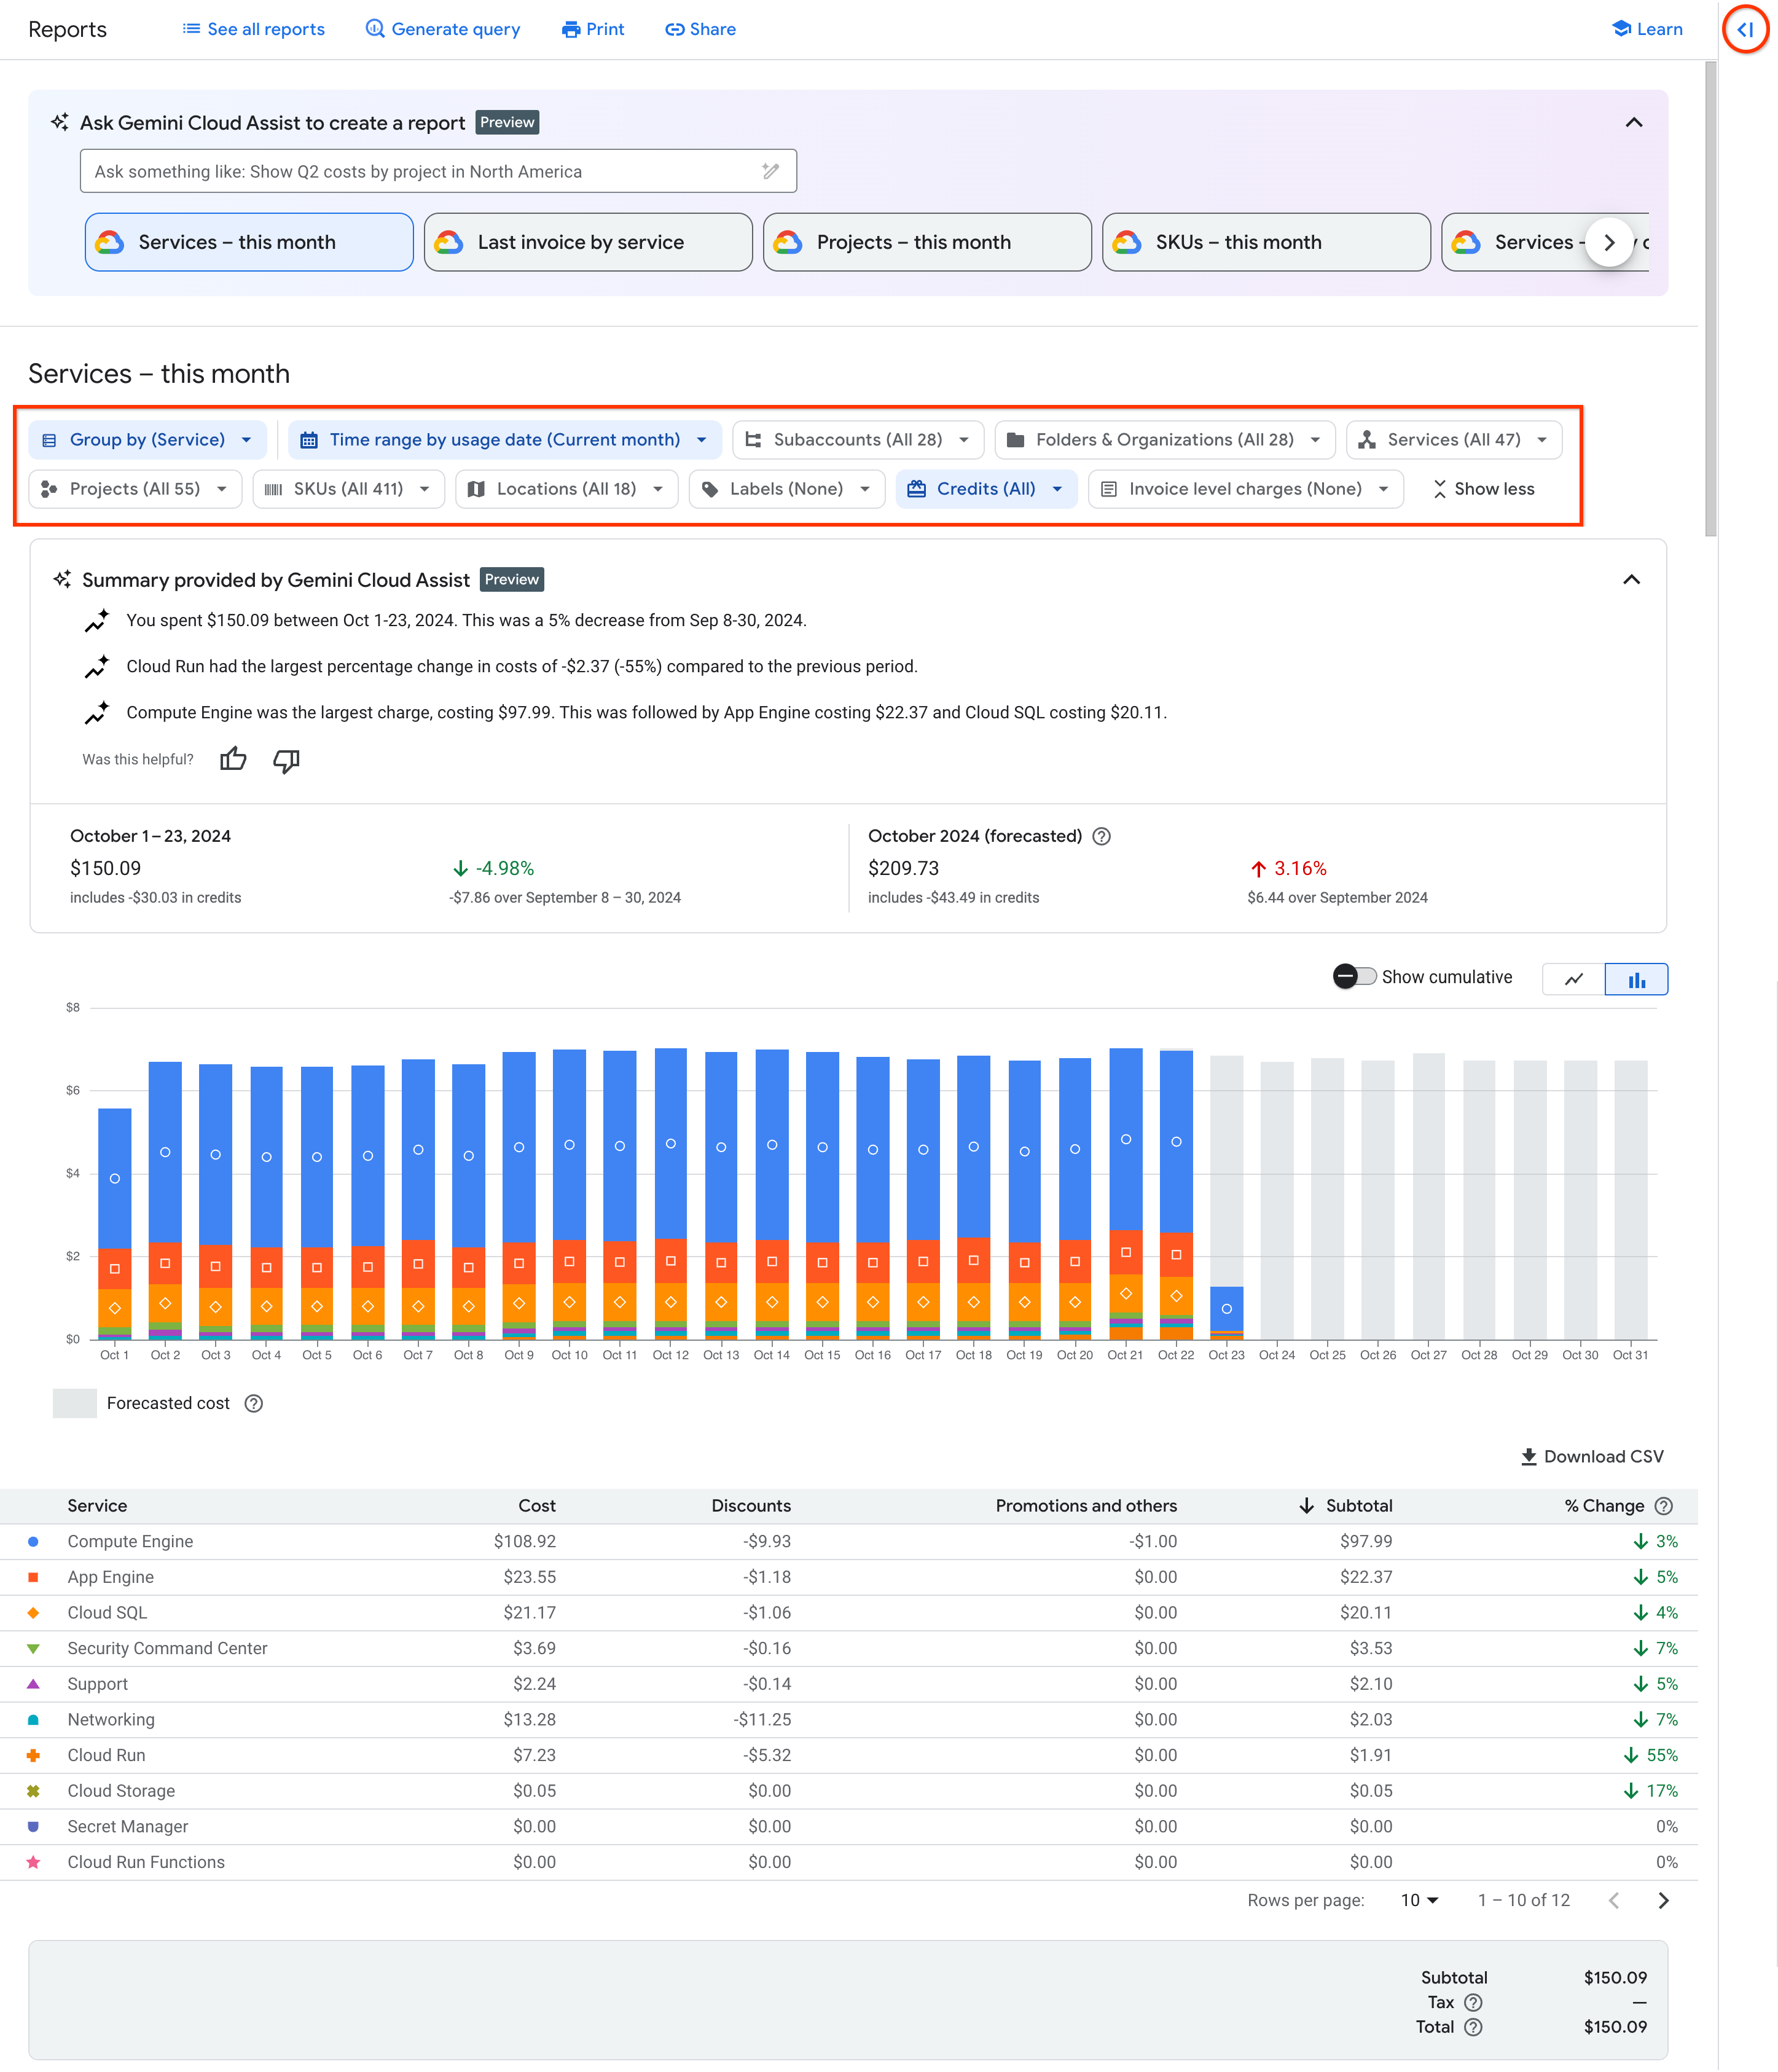Click green triangle marker for Security Command Center
1778x2072 pixels.
point(33,1648)
